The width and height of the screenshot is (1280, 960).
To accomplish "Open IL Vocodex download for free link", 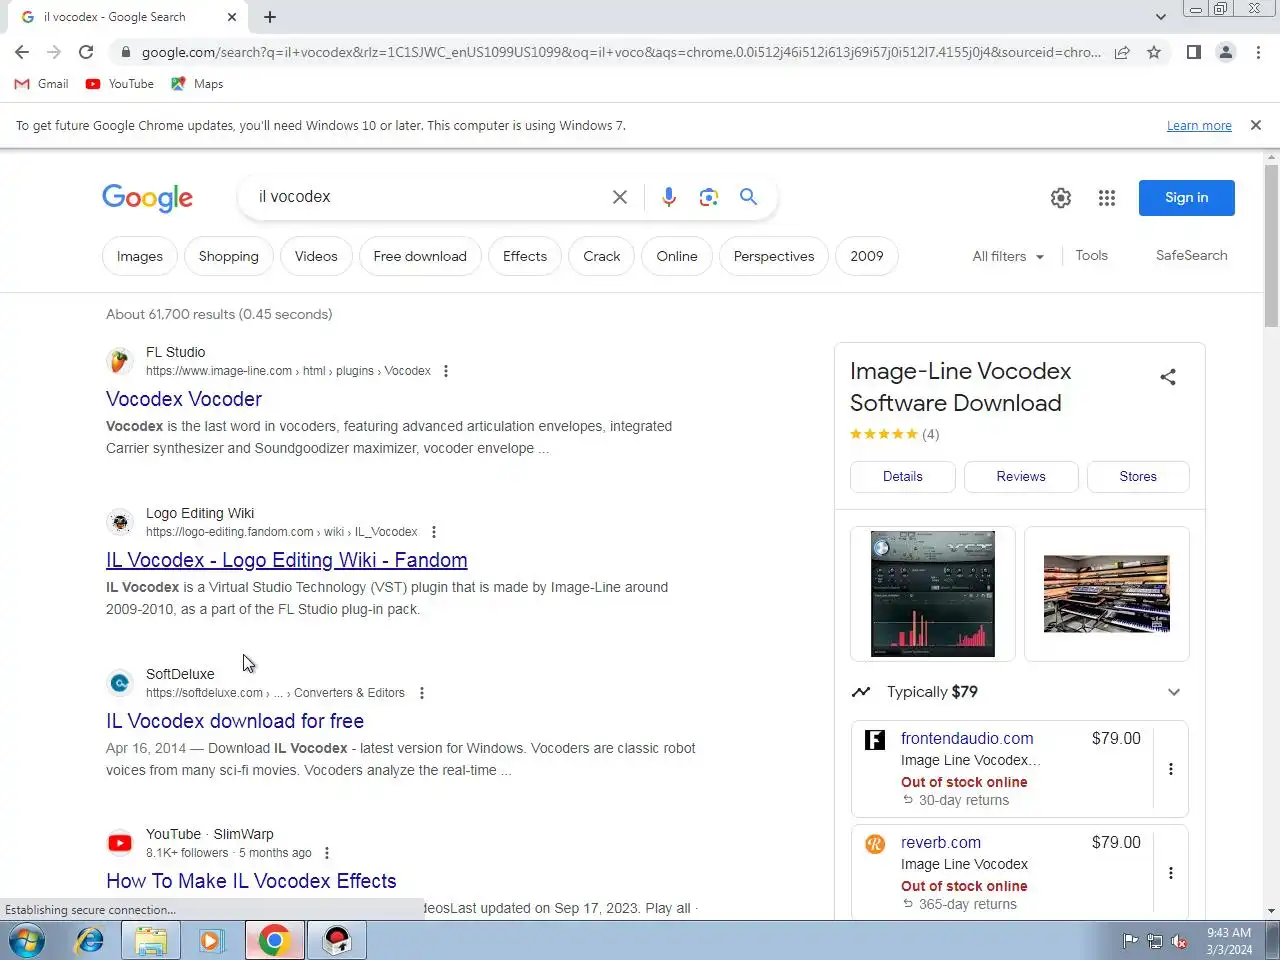I will pyautogui.click(x=235, y=721).
